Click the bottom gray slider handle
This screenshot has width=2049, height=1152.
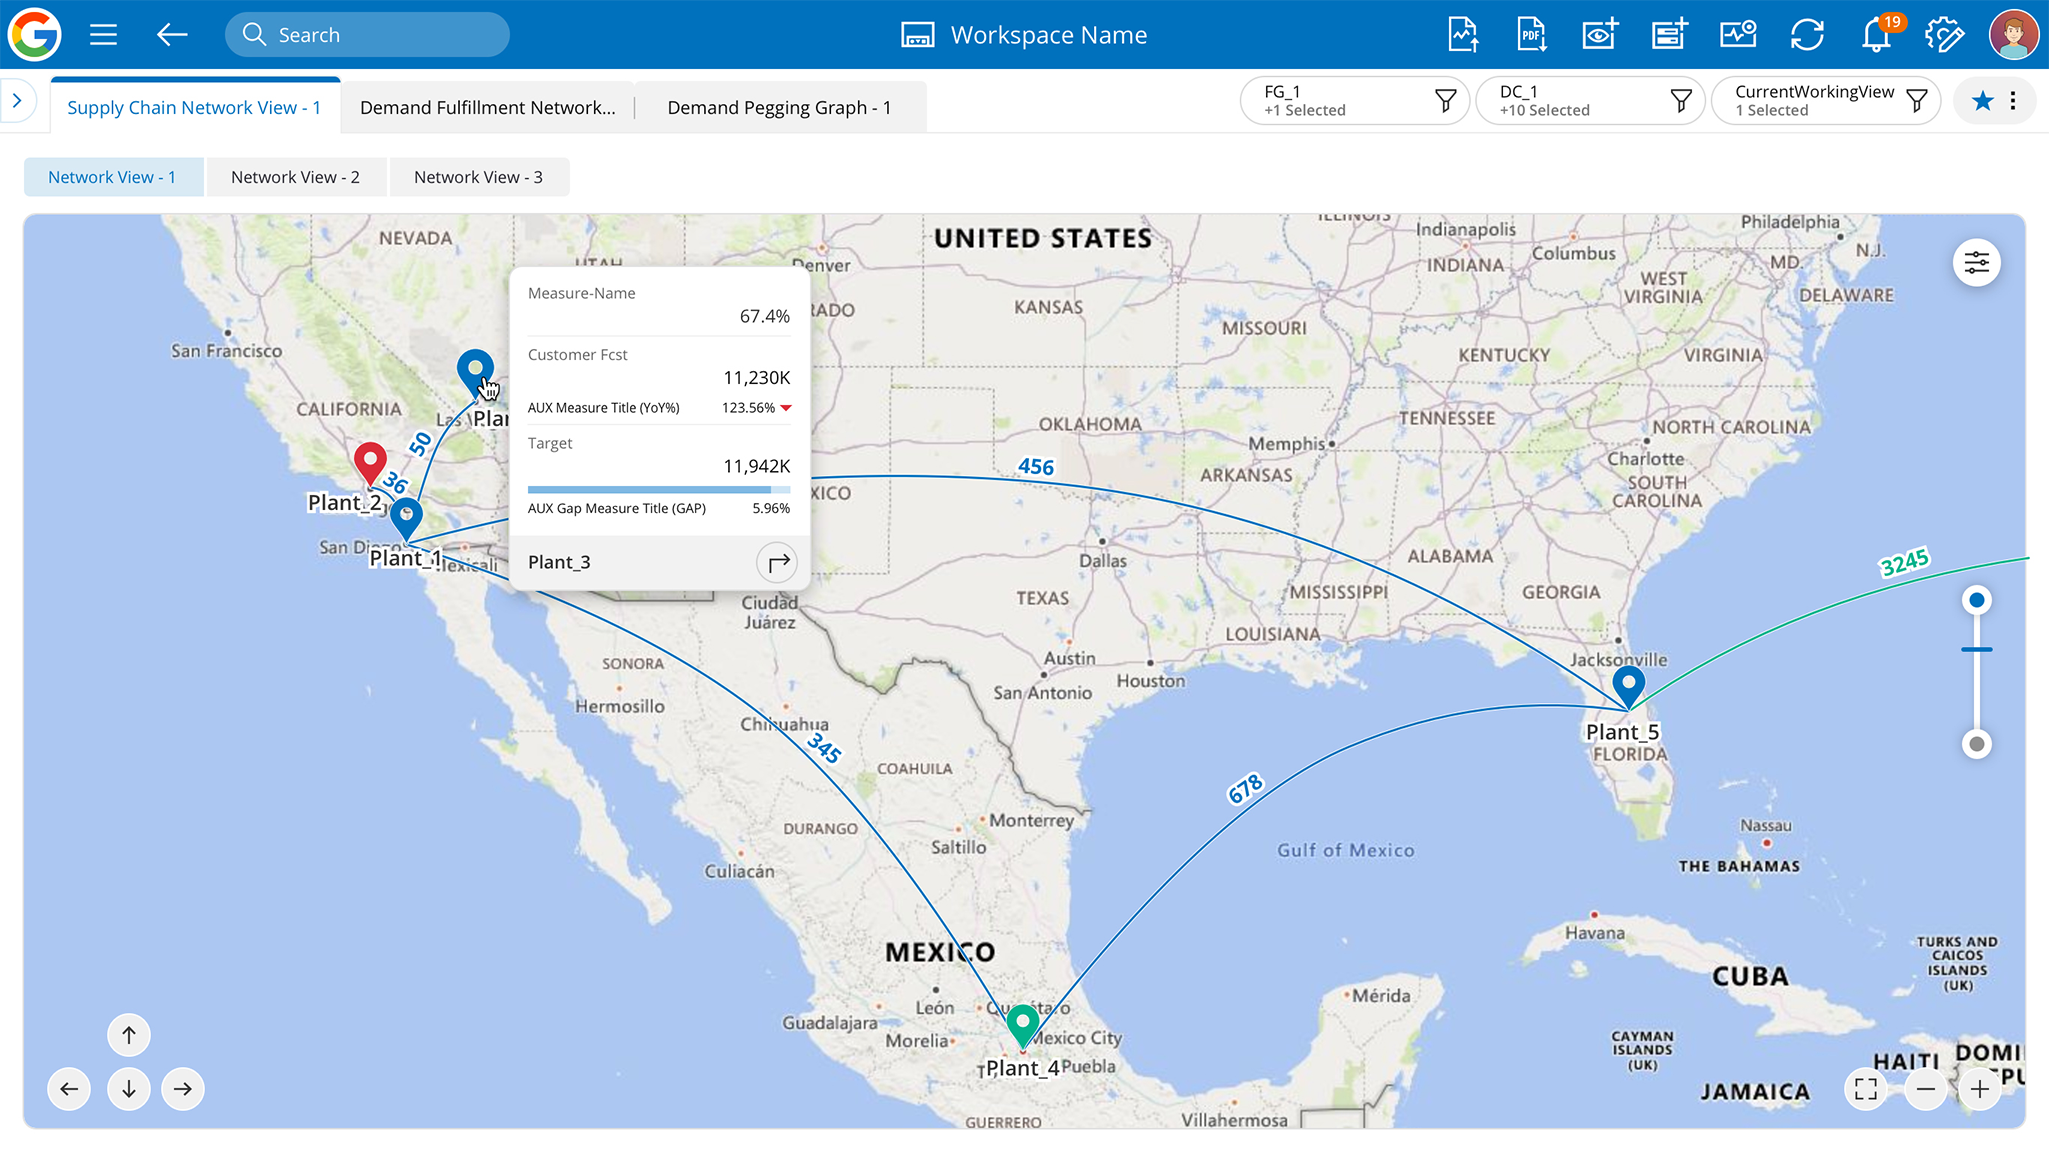pos(1976,744)
